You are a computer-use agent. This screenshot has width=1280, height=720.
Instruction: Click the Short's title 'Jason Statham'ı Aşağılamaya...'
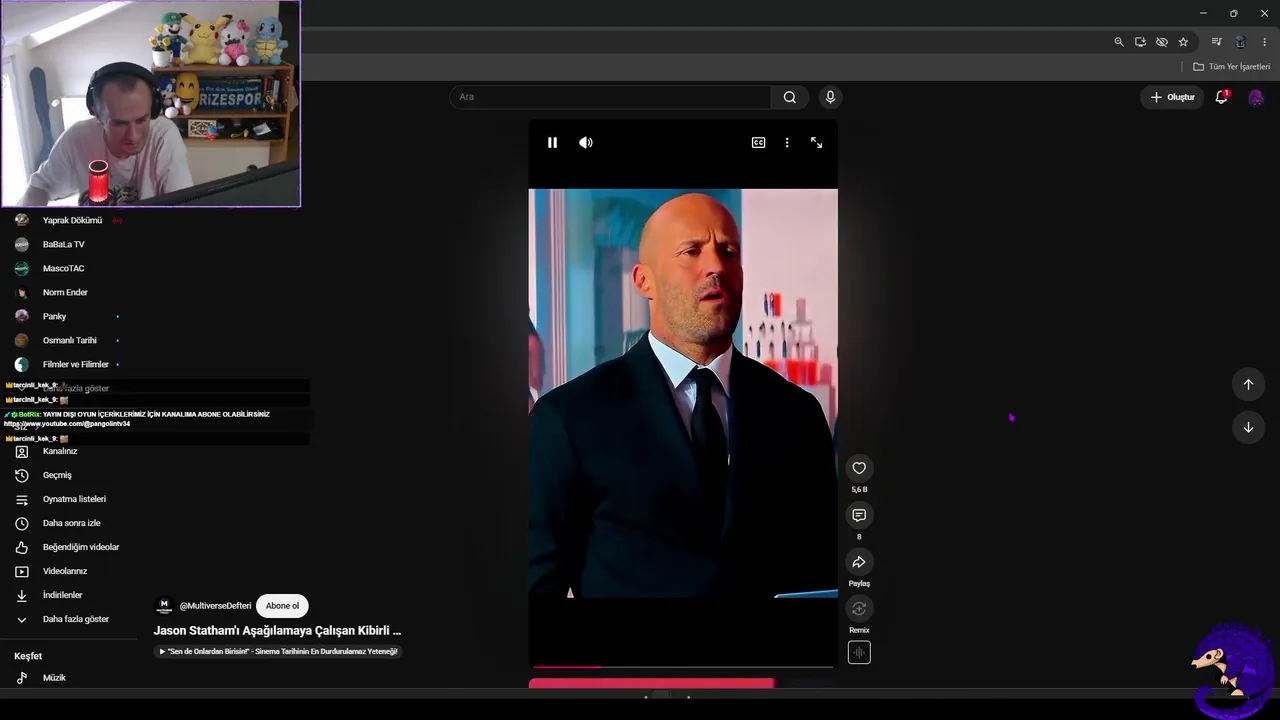pyautogui.click(x=277, y=631)
